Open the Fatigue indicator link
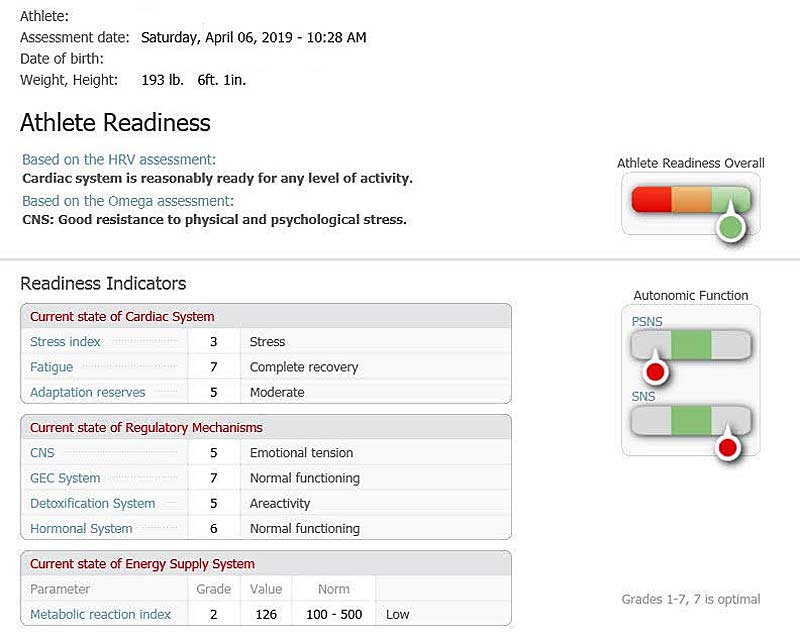This screenshot has height=641, width=800. [52, 367]
